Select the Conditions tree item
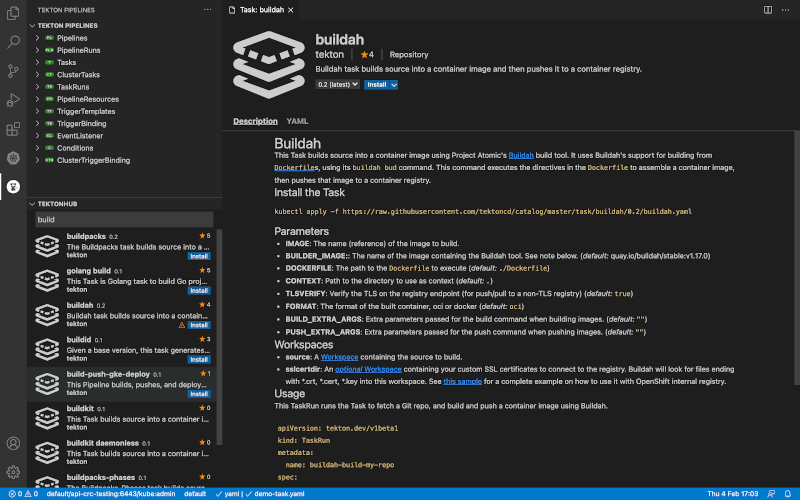Image resolution: width=800 pixels, height=500 pixels. coord(75,148)
